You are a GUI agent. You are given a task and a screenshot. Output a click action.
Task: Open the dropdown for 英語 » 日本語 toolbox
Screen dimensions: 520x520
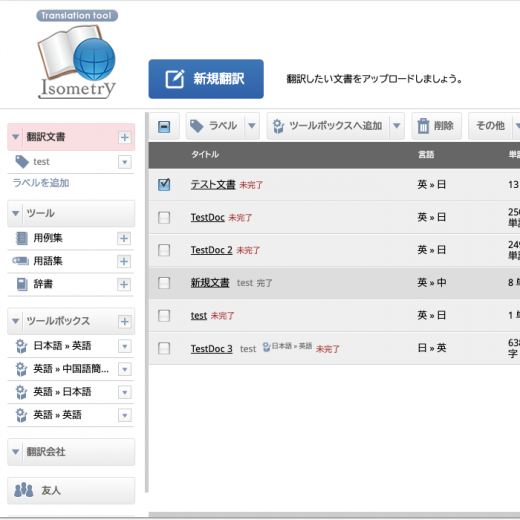click(125, 392)
